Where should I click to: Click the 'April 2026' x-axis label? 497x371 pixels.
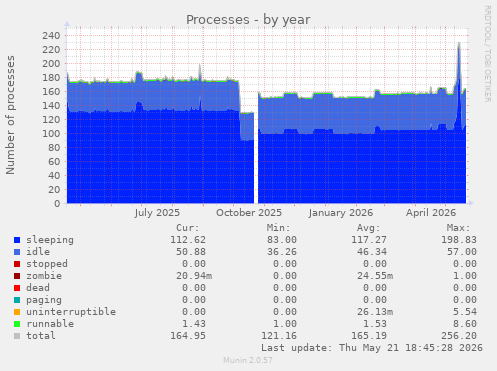pyautogui.click(x=431, y=213)
